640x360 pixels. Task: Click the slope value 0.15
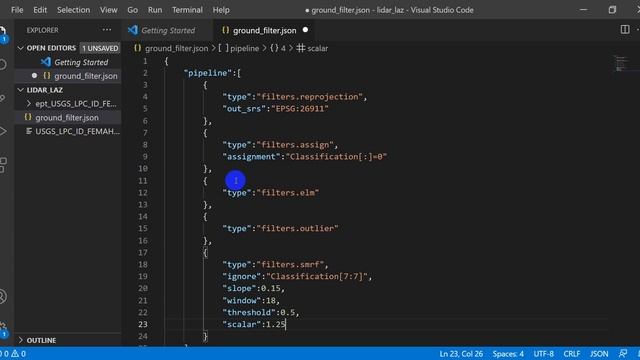(x=270, y=288)
